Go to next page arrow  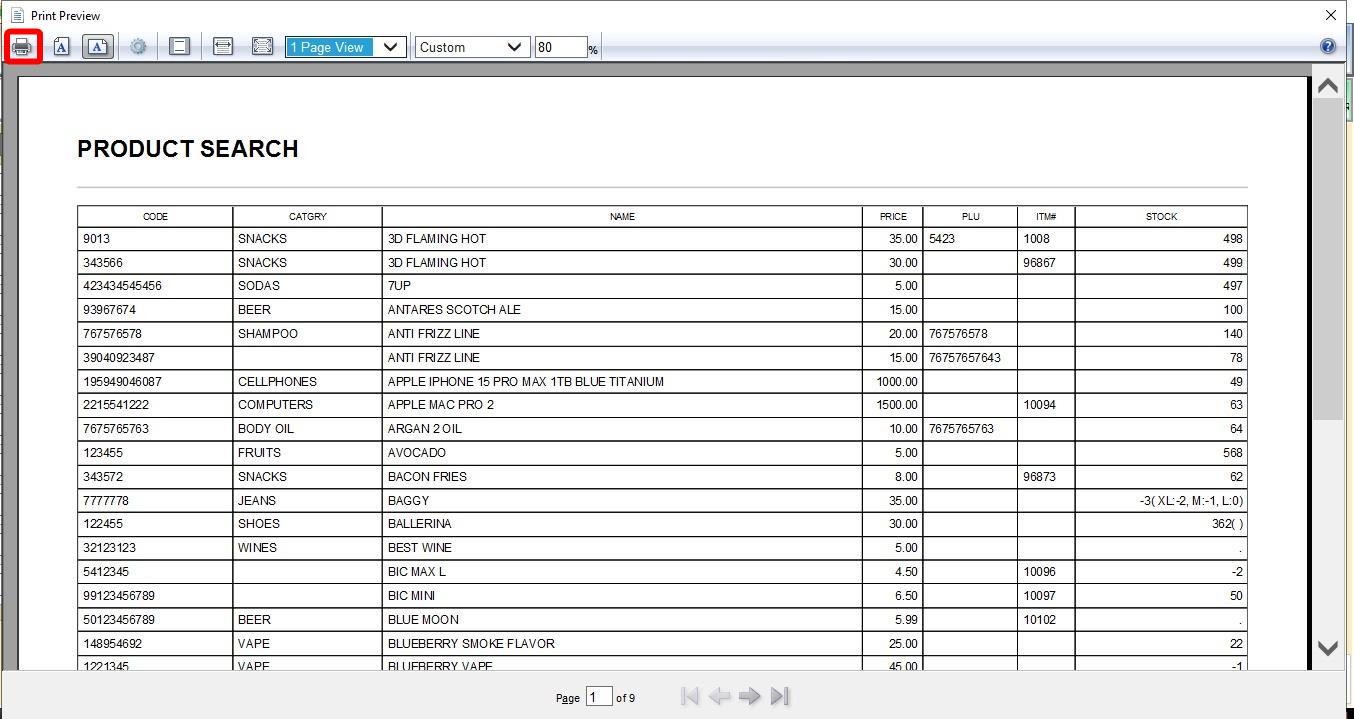coord(749,696)
